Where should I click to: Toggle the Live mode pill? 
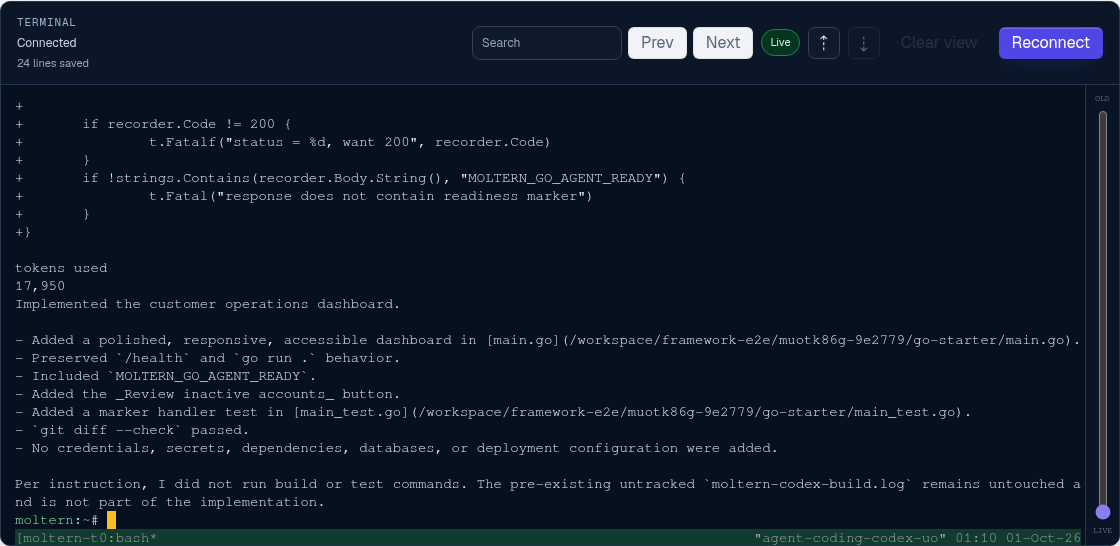pyautogui.click(x=780, y=43)
